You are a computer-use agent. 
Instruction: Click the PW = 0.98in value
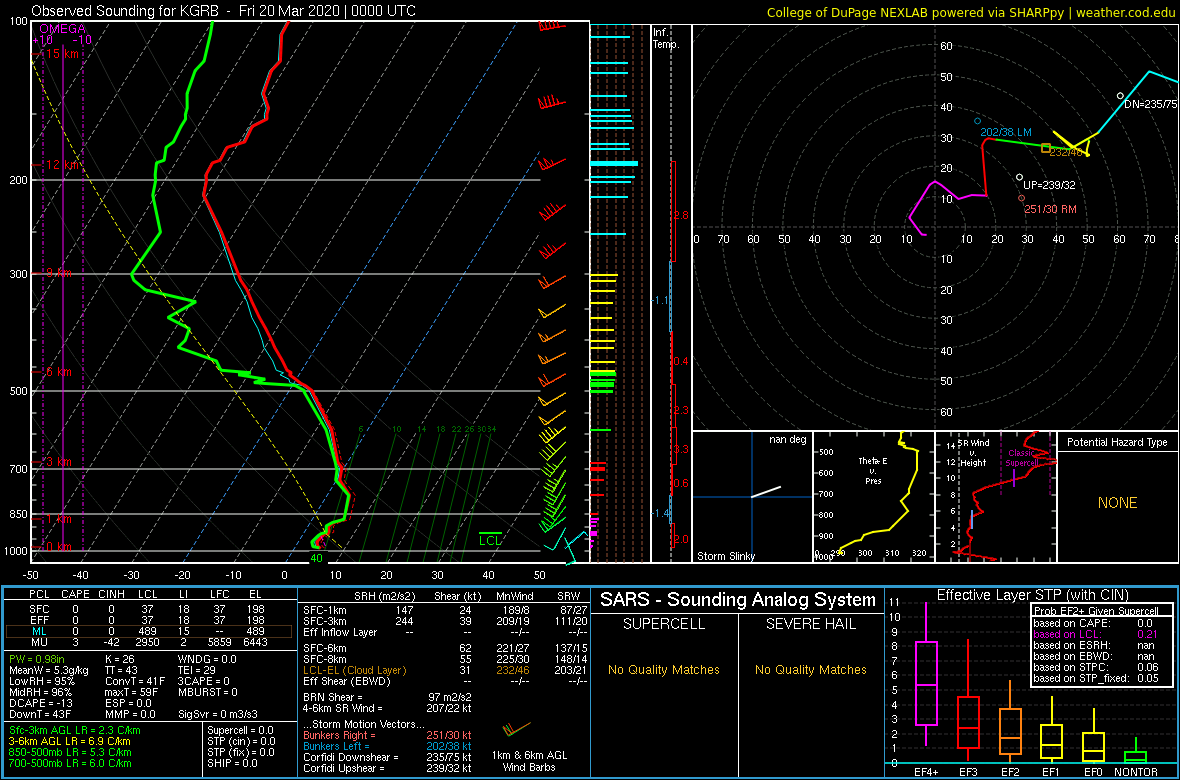[x=38, y=660]
